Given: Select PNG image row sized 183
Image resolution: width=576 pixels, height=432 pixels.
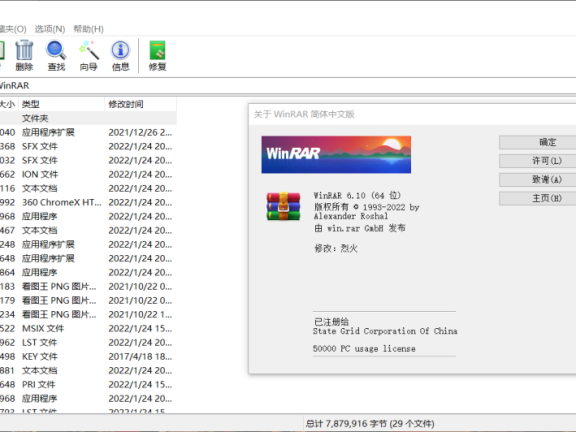Looking at the screenshot, I should (x=88, y=286).
